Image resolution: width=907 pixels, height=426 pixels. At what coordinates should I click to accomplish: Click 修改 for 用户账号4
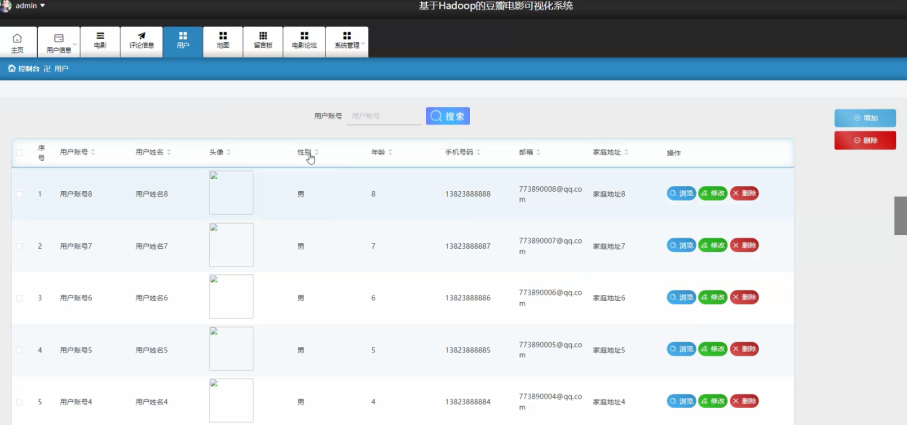tap(713, 401)
